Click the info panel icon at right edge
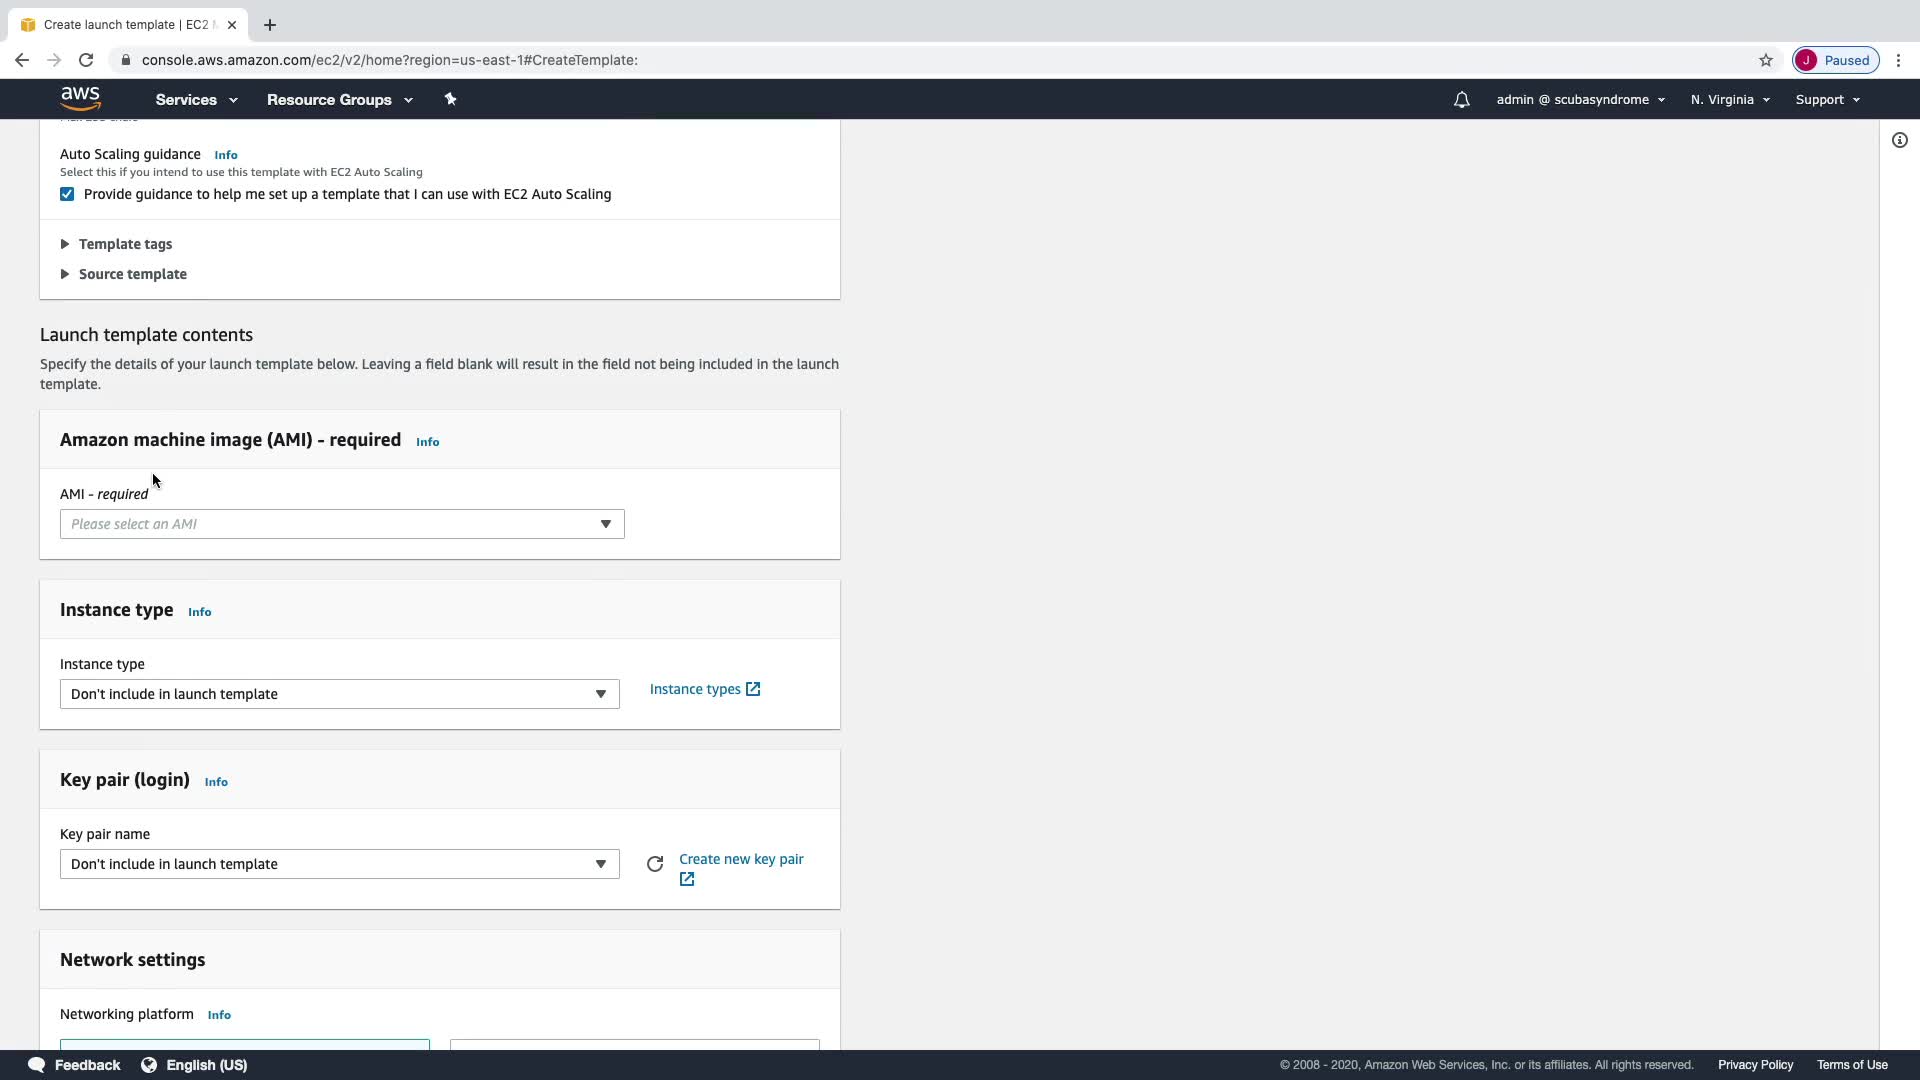This screenshot has width=1920, height=1080. [1899, 140]
